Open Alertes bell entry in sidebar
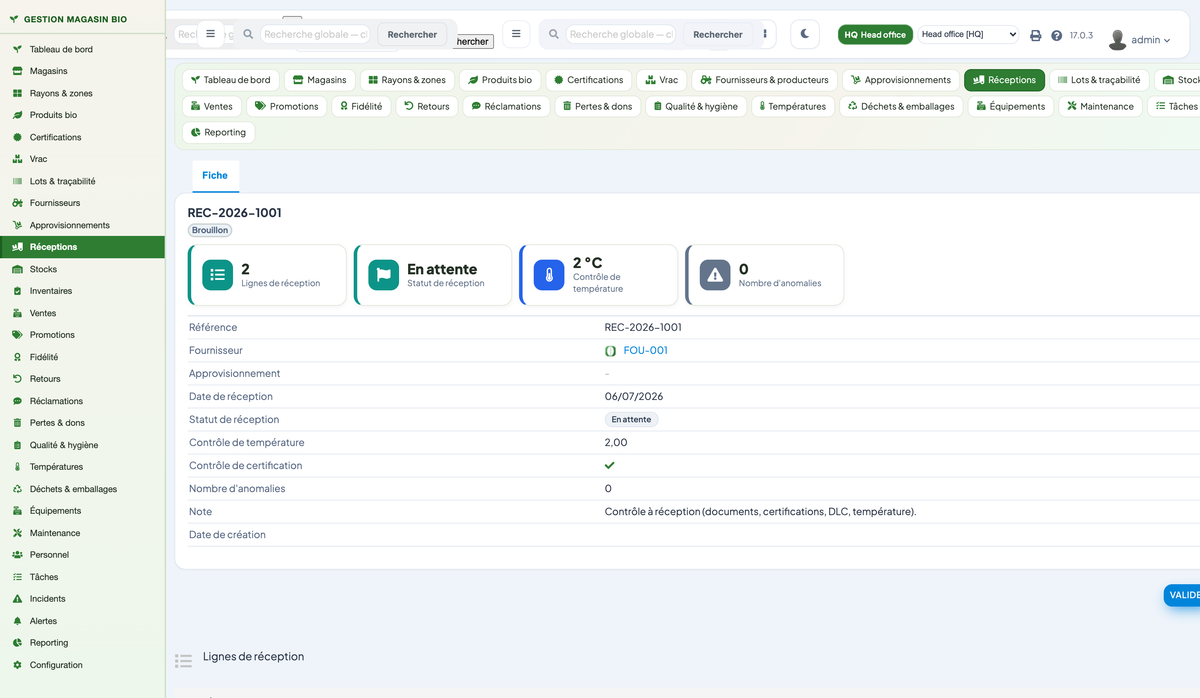 82,621
